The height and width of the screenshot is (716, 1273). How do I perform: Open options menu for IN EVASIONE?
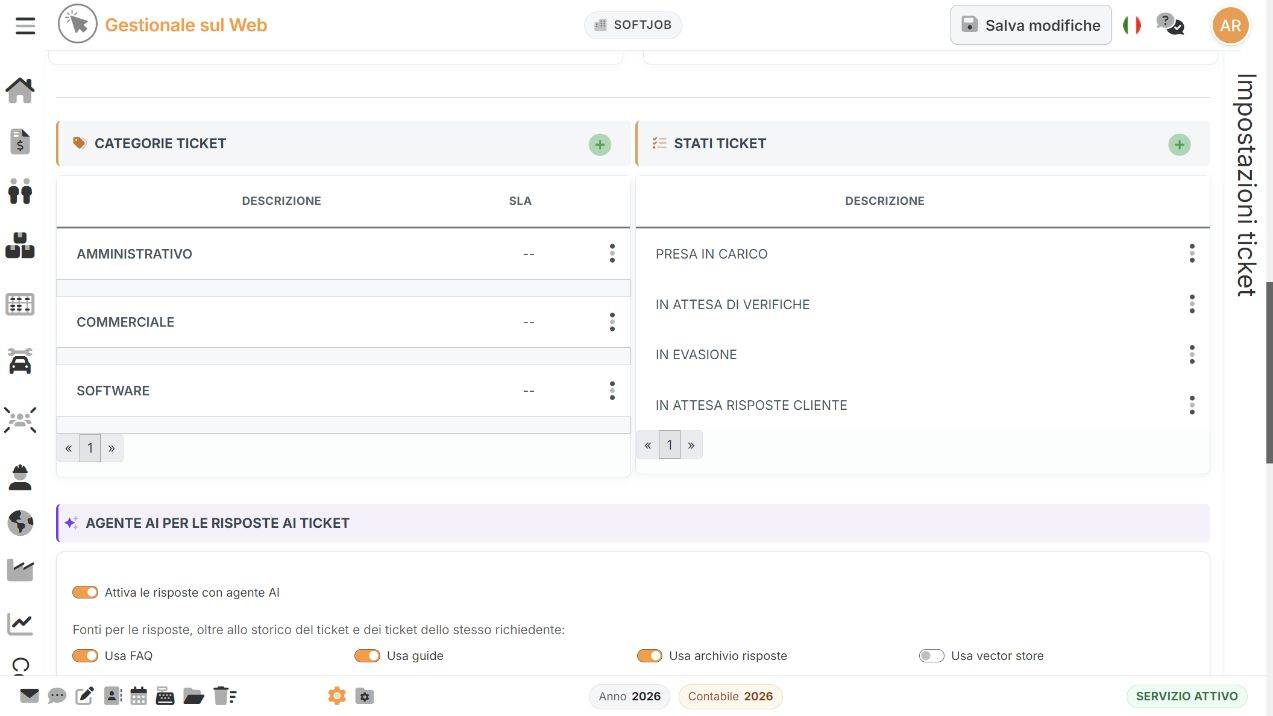[x=1192, y=354]
